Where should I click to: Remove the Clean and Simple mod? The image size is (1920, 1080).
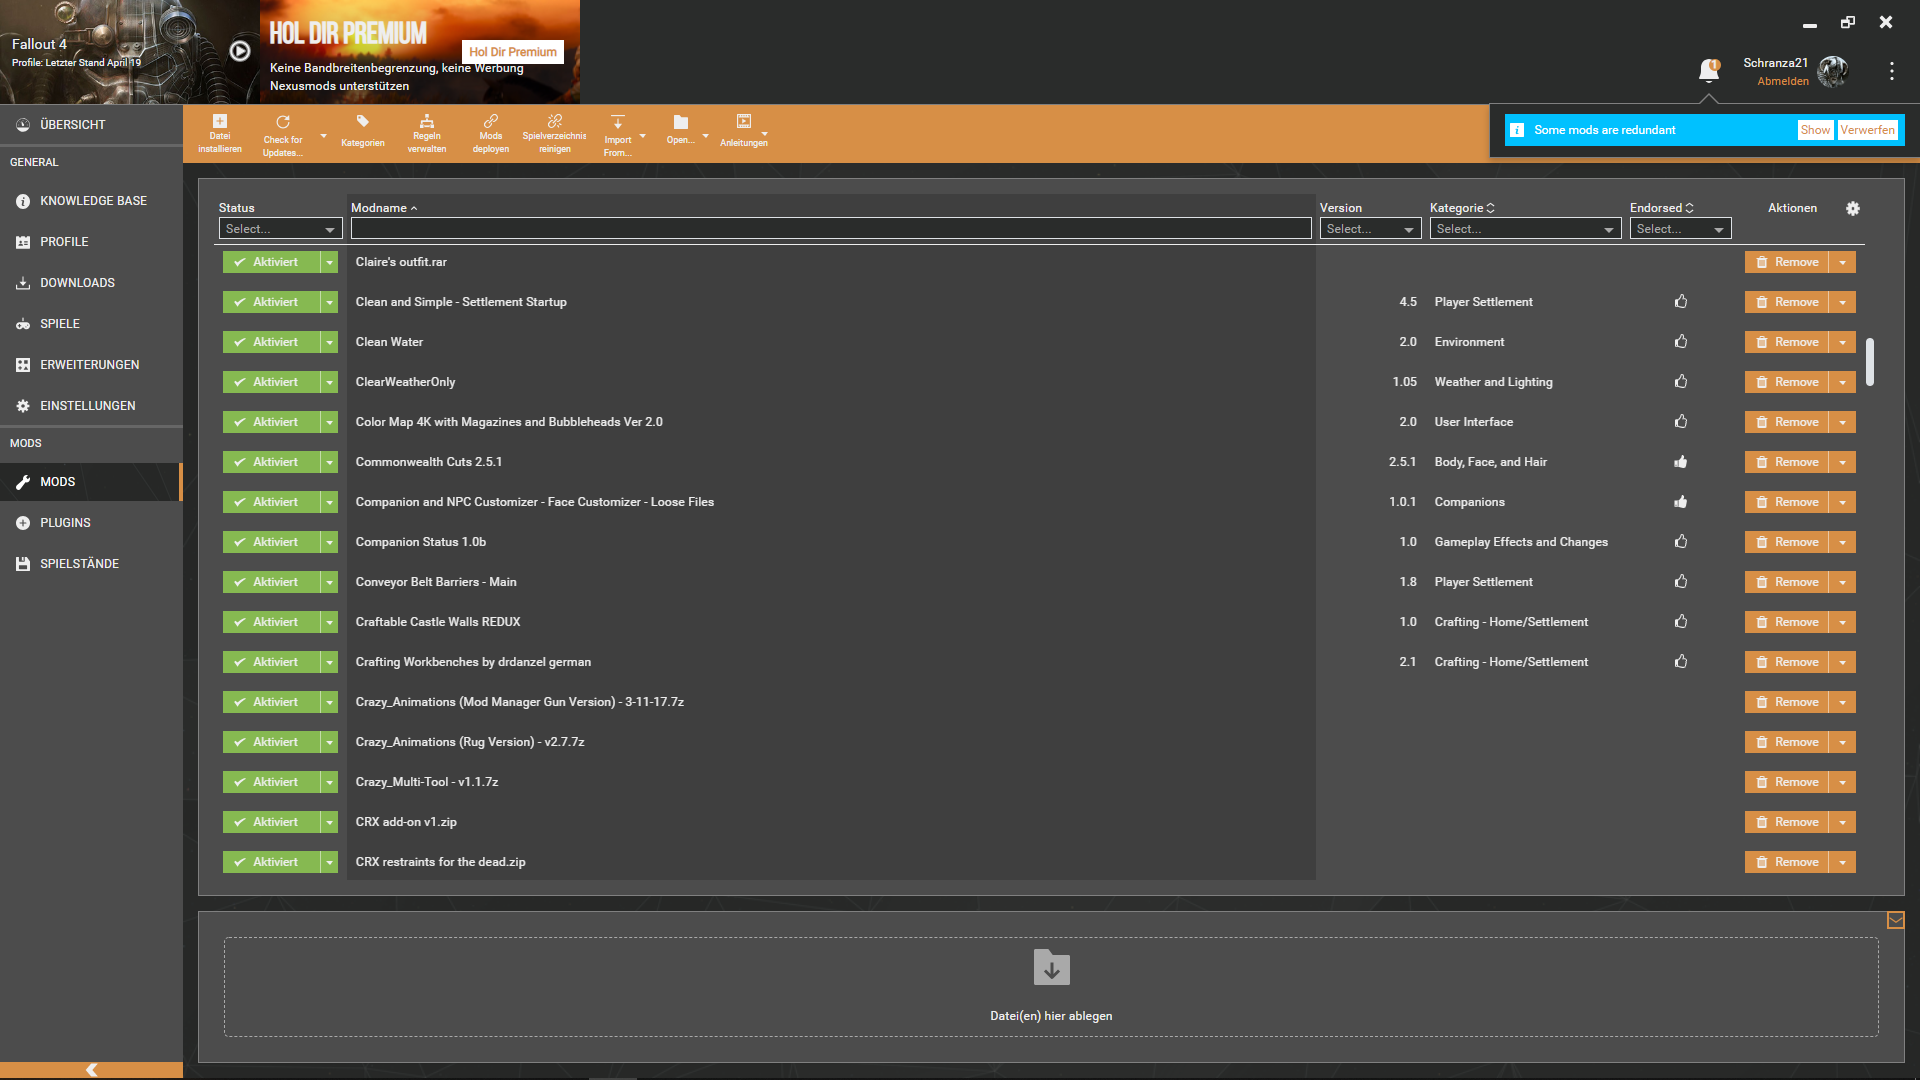click(x=1787, y=302)
